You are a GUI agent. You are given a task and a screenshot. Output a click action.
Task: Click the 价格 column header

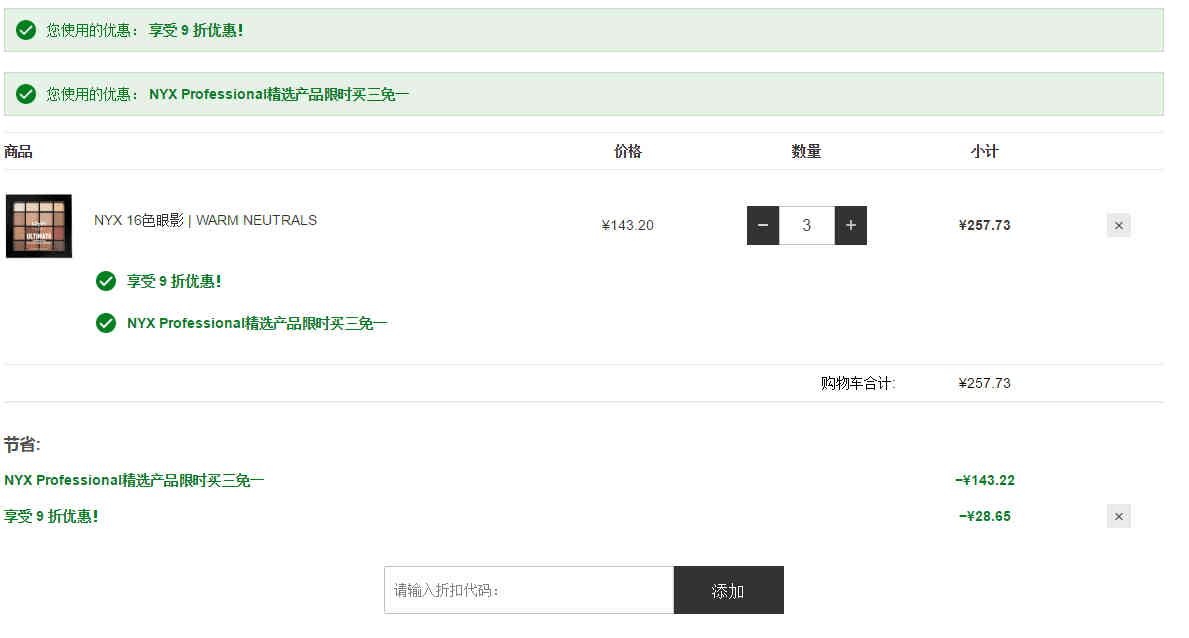pyautogui.click(x=628, y=152)
